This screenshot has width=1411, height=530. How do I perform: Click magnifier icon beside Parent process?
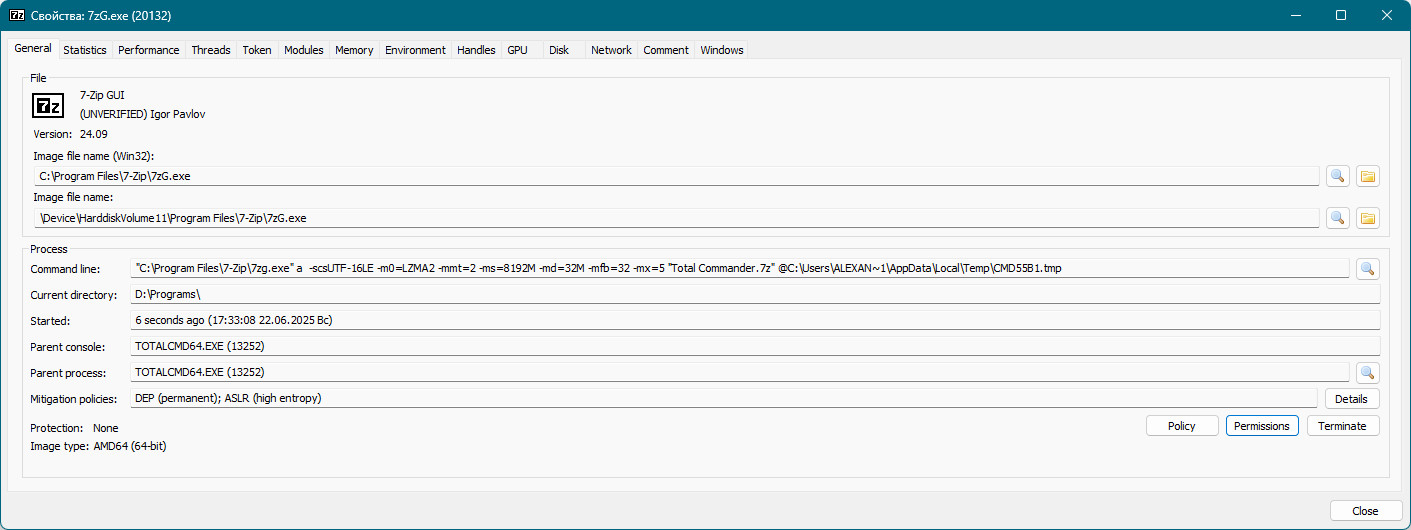1367,373
